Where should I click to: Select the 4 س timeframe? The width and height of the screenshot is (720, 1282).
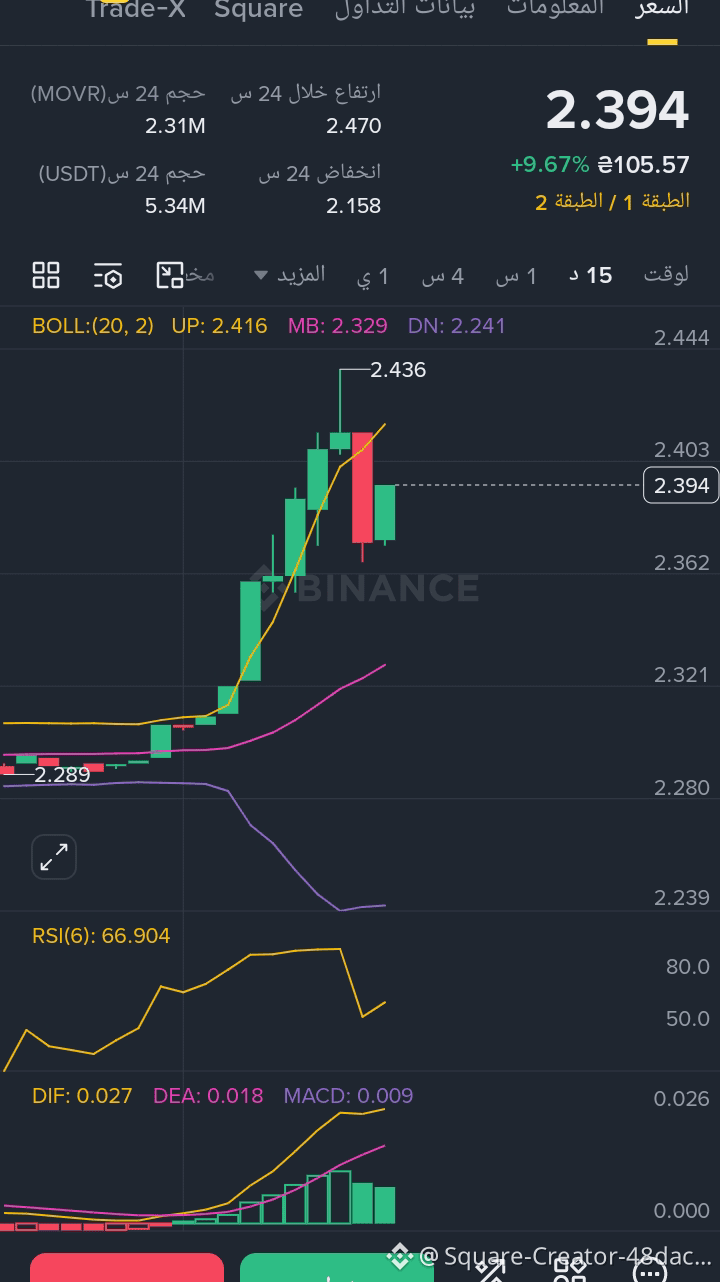442,276
